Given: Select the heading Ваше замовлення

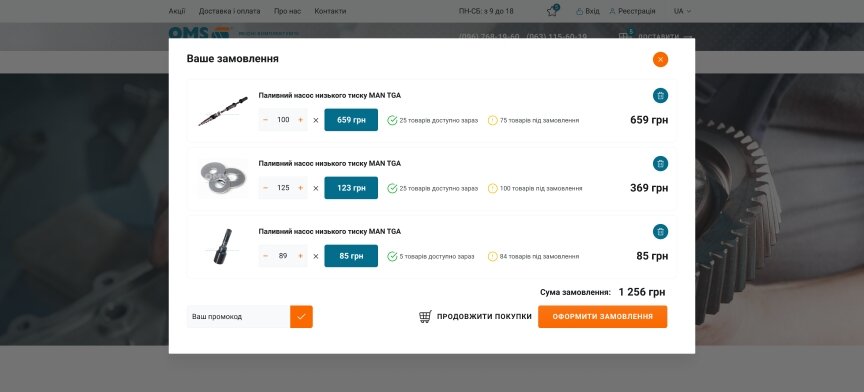Looking at the screenshot, I should pyautogui.click(x=233, y=58).
